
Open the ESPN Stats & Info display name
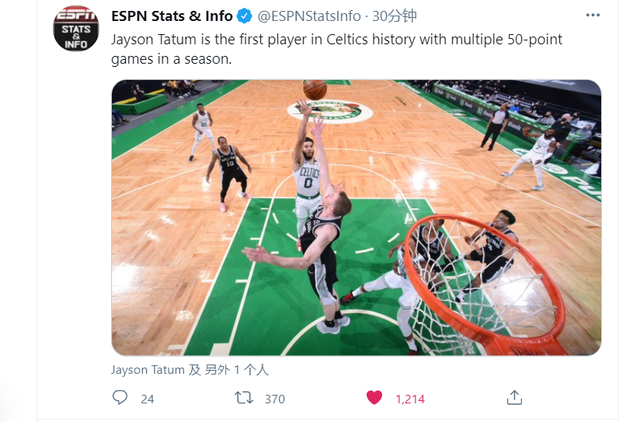(x=172, y=16)
